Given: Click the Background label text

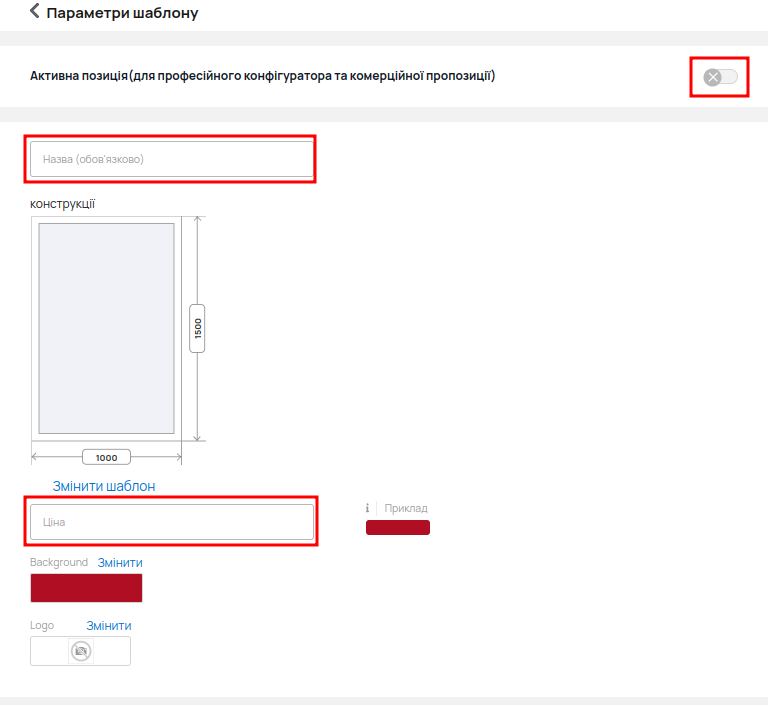Looking at the screenshot, I should (x=59, y=562).
